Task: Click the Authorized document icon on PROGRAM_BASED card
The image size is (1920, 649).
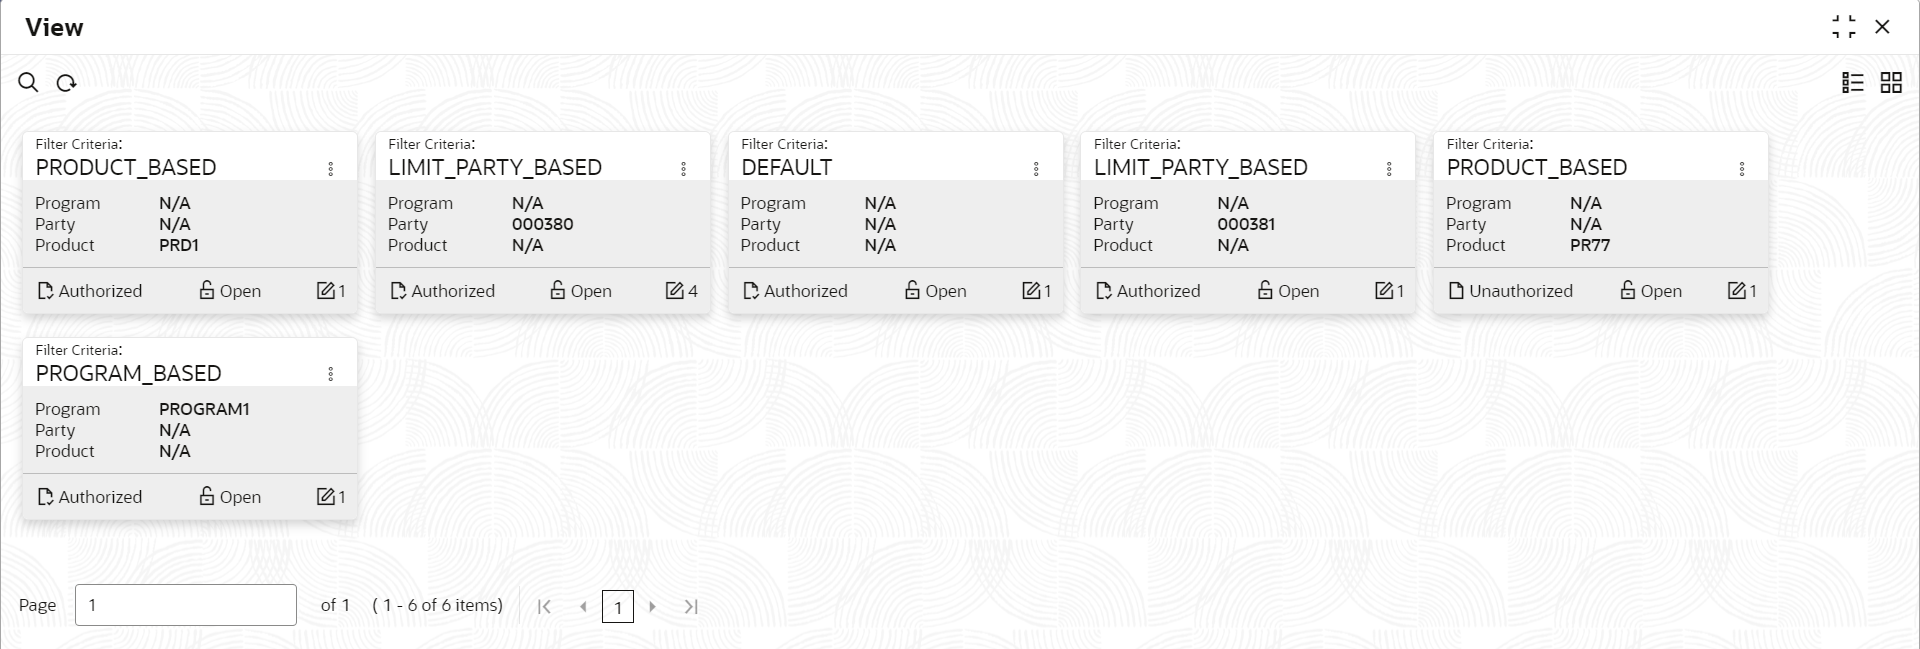Action: tap(45, 497)
